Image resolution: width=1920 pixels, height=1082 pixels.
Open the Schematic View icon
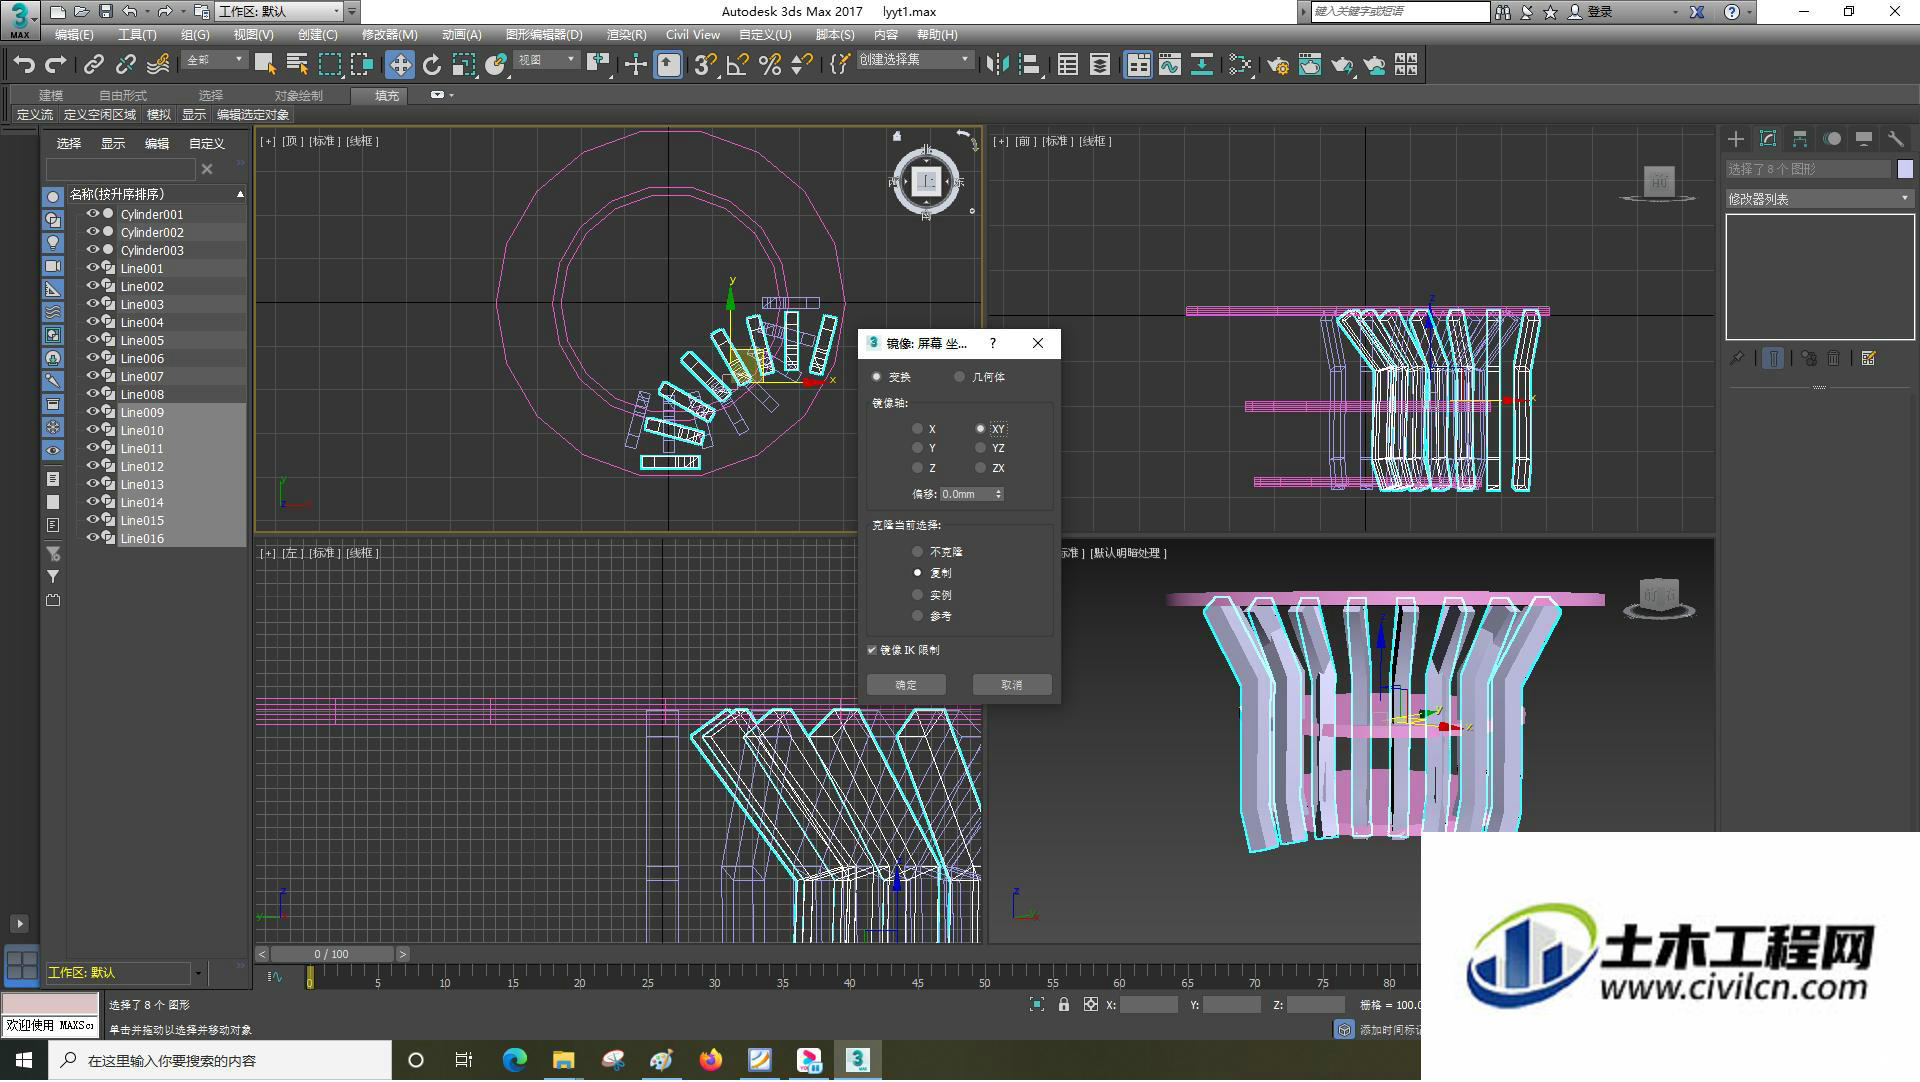tap(1202, 65)
